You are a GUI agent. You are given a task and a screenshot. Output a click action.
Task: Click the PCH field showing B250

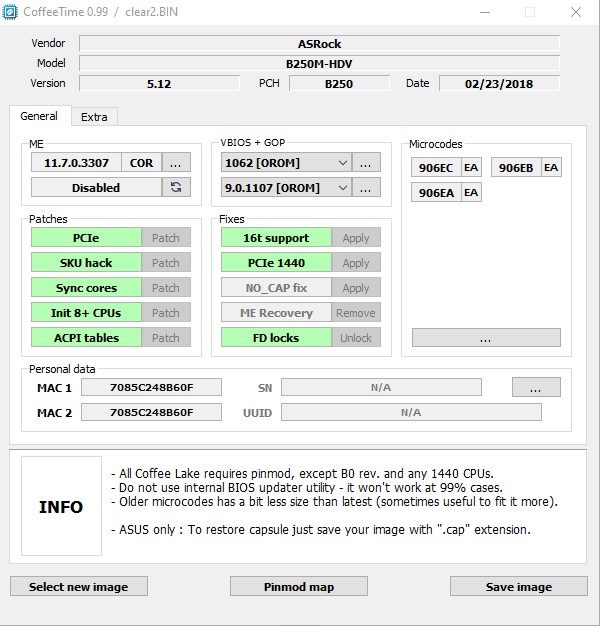click(339, 83)
